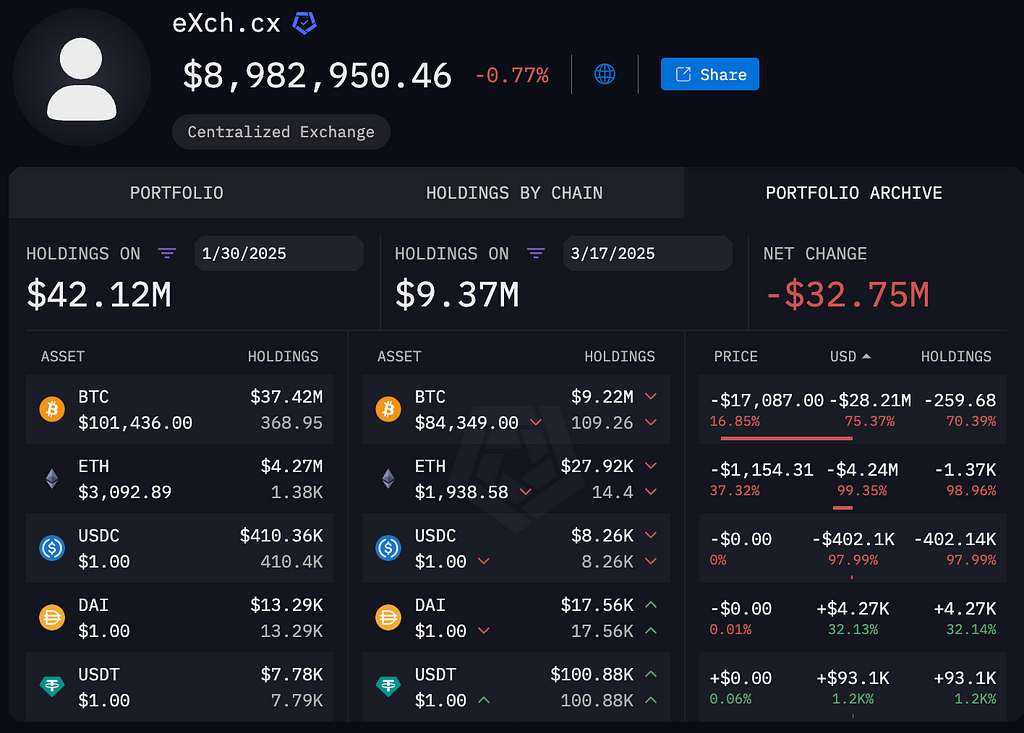
Task: Click the BTC price $84,349.00
Action: pyautogui.click(x=466, y=423)
